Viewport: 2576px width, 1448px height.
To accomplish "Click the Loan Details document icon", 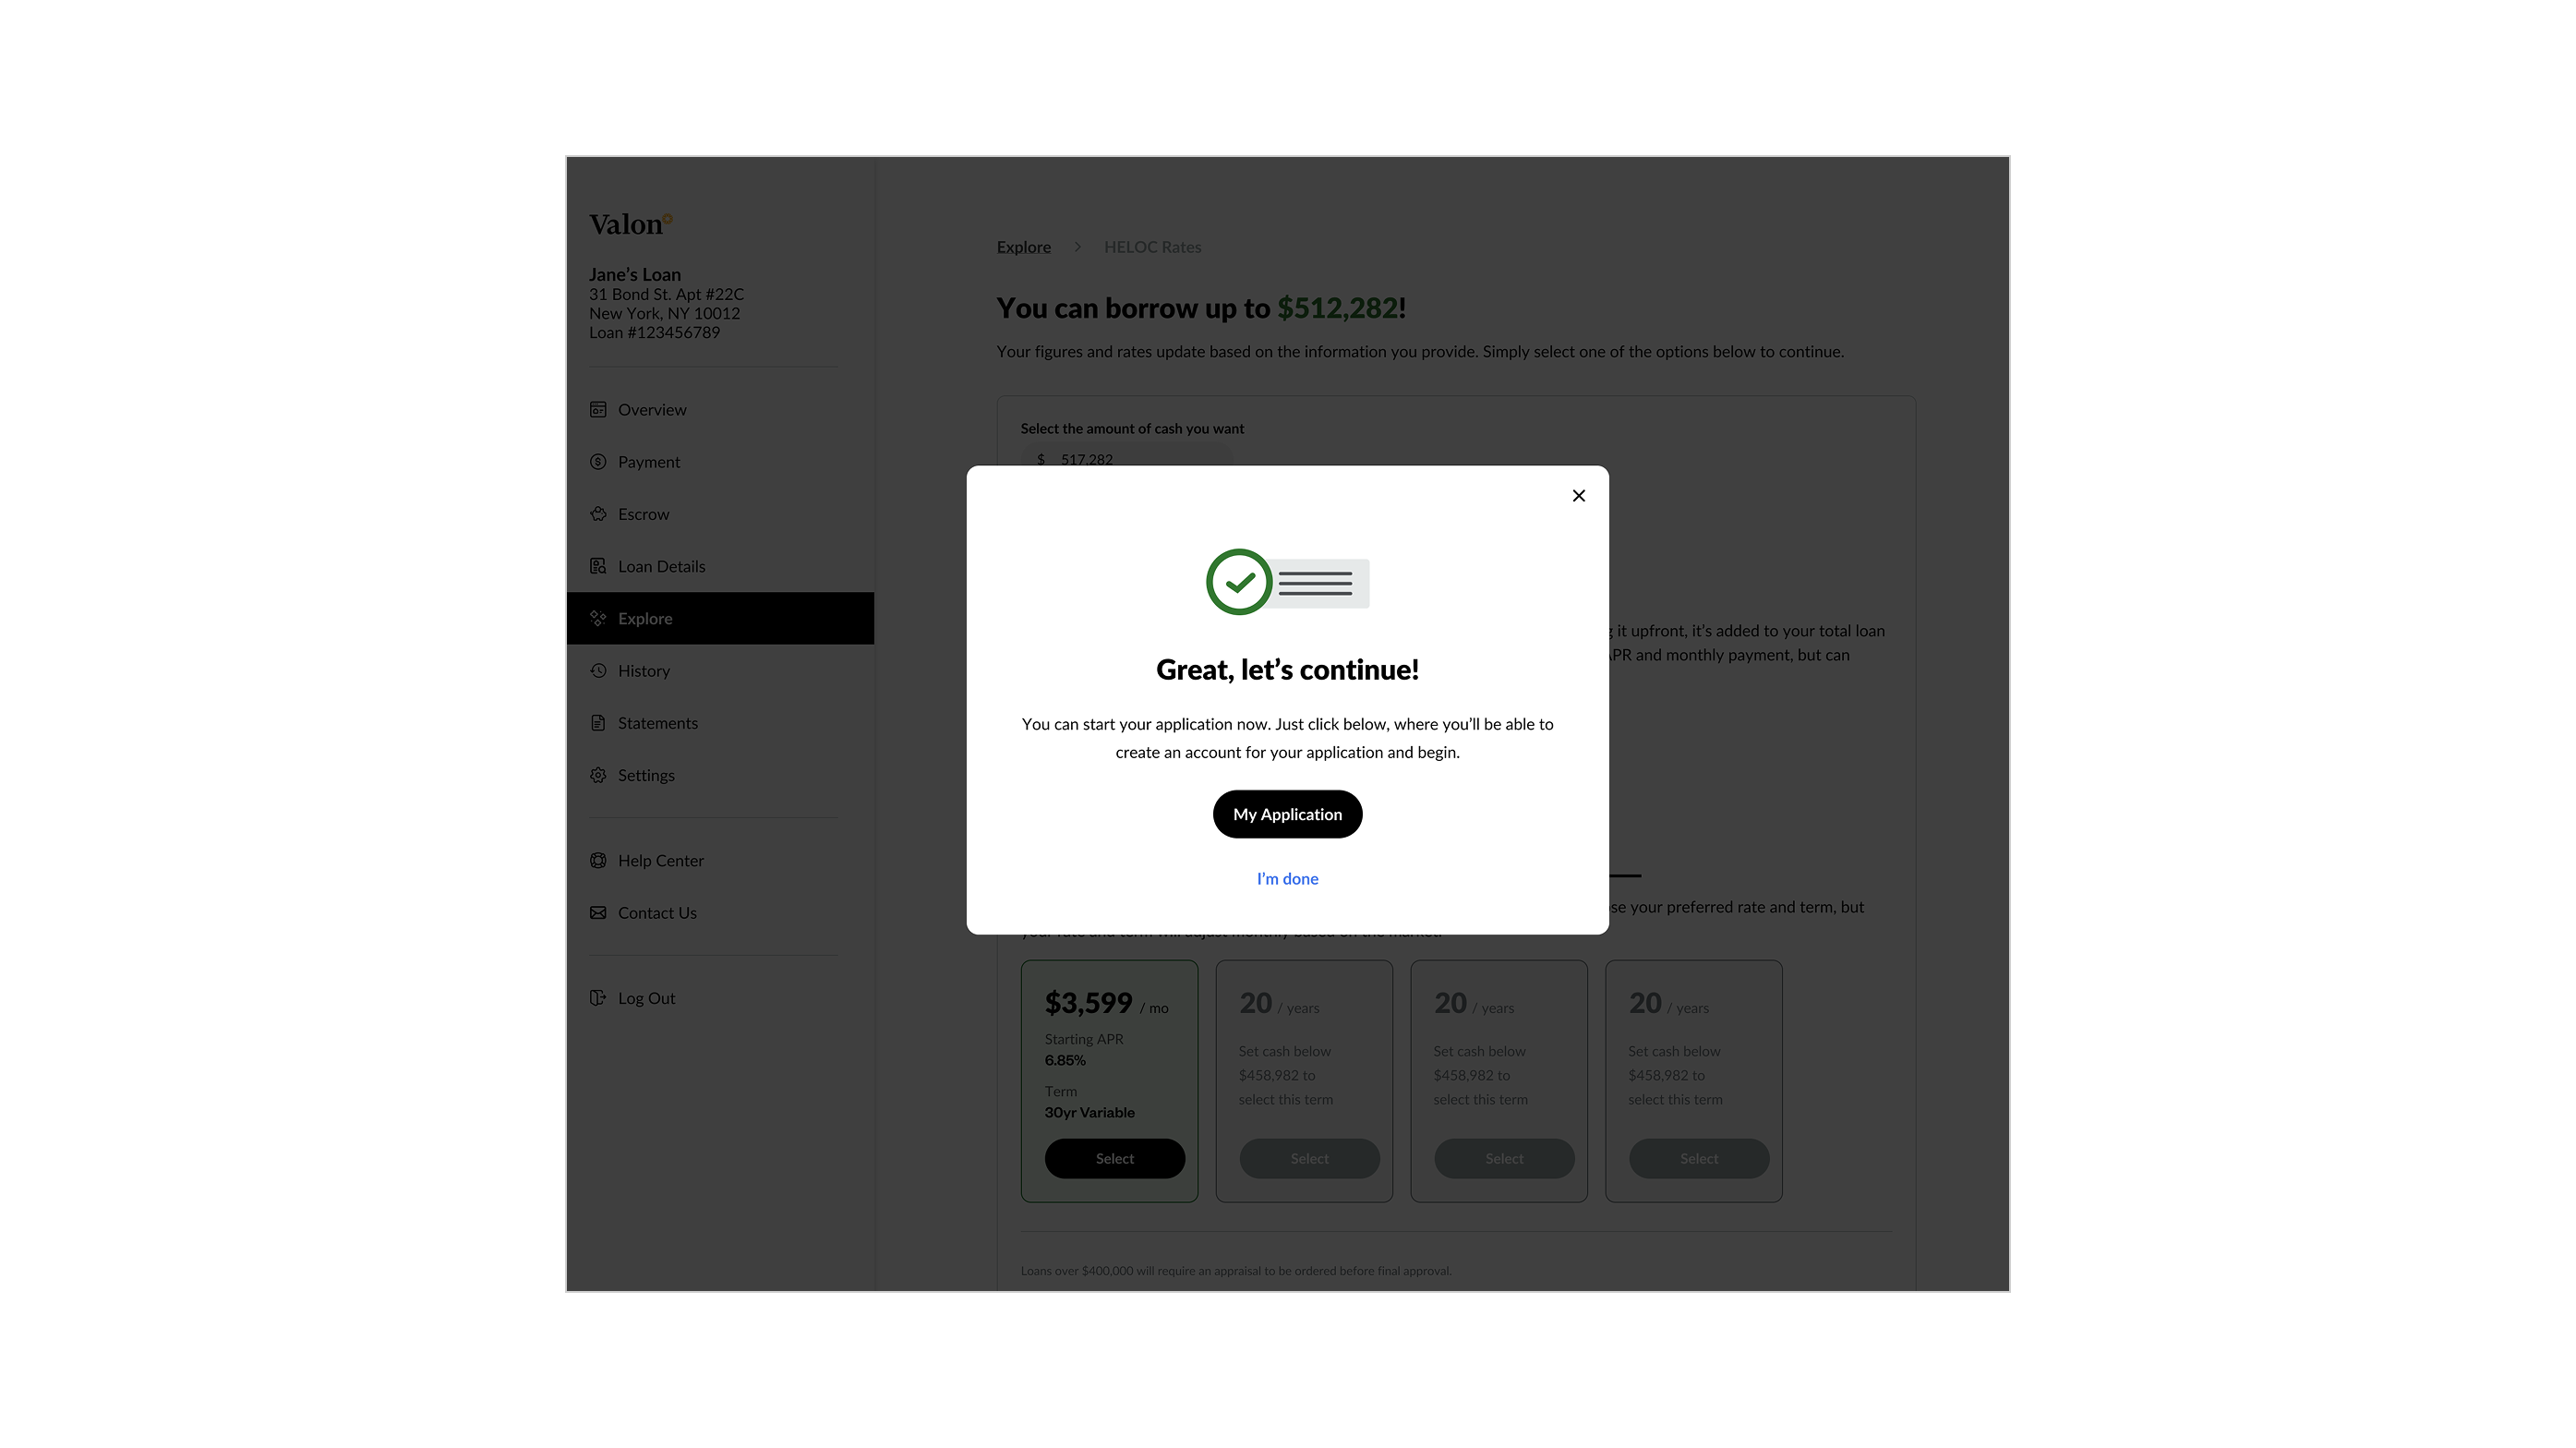I will (x=598, y=566).
